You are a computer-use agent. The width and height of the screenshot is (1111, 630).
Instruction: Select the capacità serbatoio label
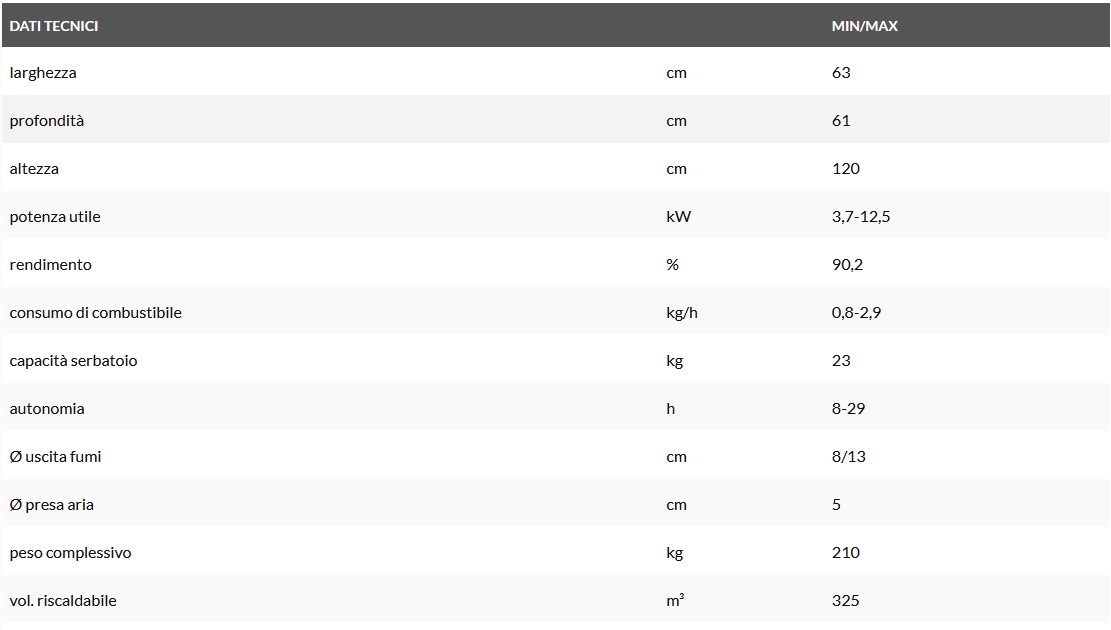click(73, 361)
